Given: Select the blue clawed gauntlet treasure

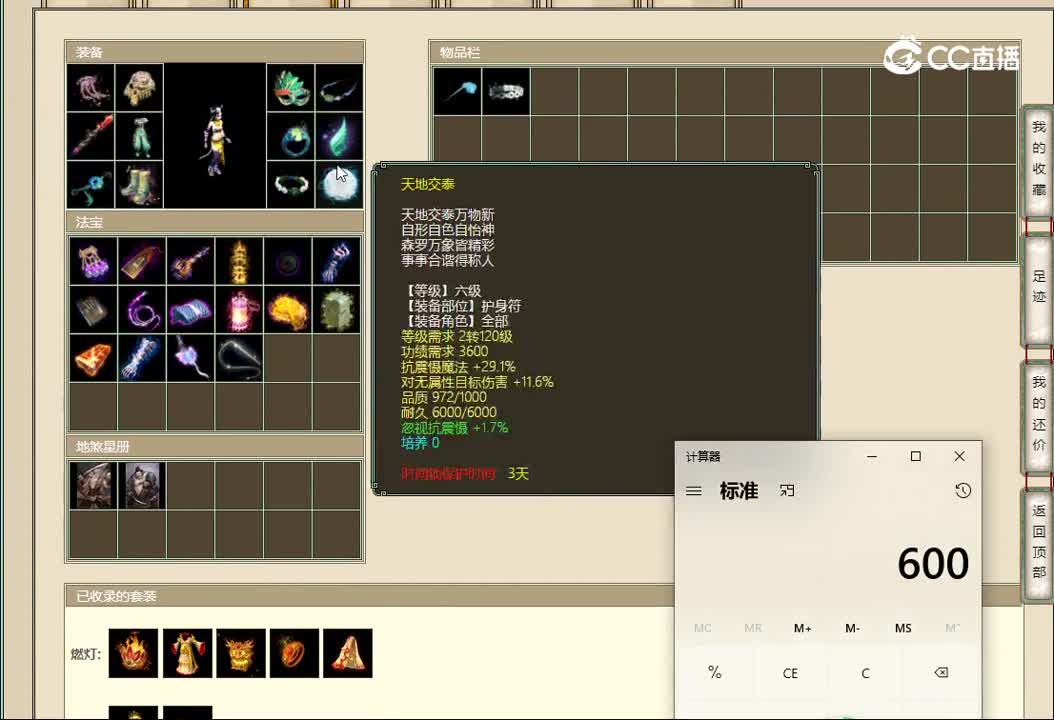Looking at the screenshot, I should (x=336, y=261).
